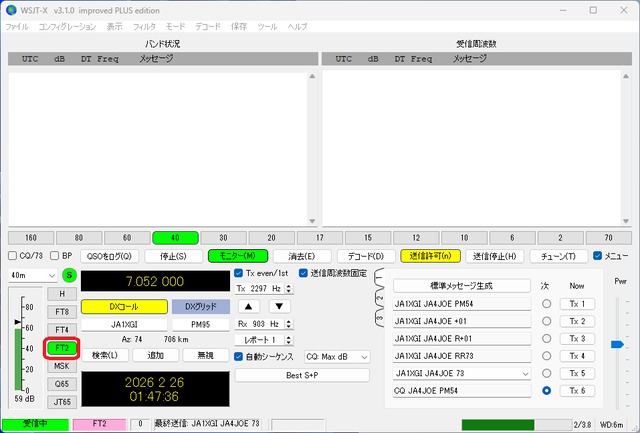Viewport: 640px width, 433px height.
Task: Open the デコード menu
Action: click(x=208, y=27)
